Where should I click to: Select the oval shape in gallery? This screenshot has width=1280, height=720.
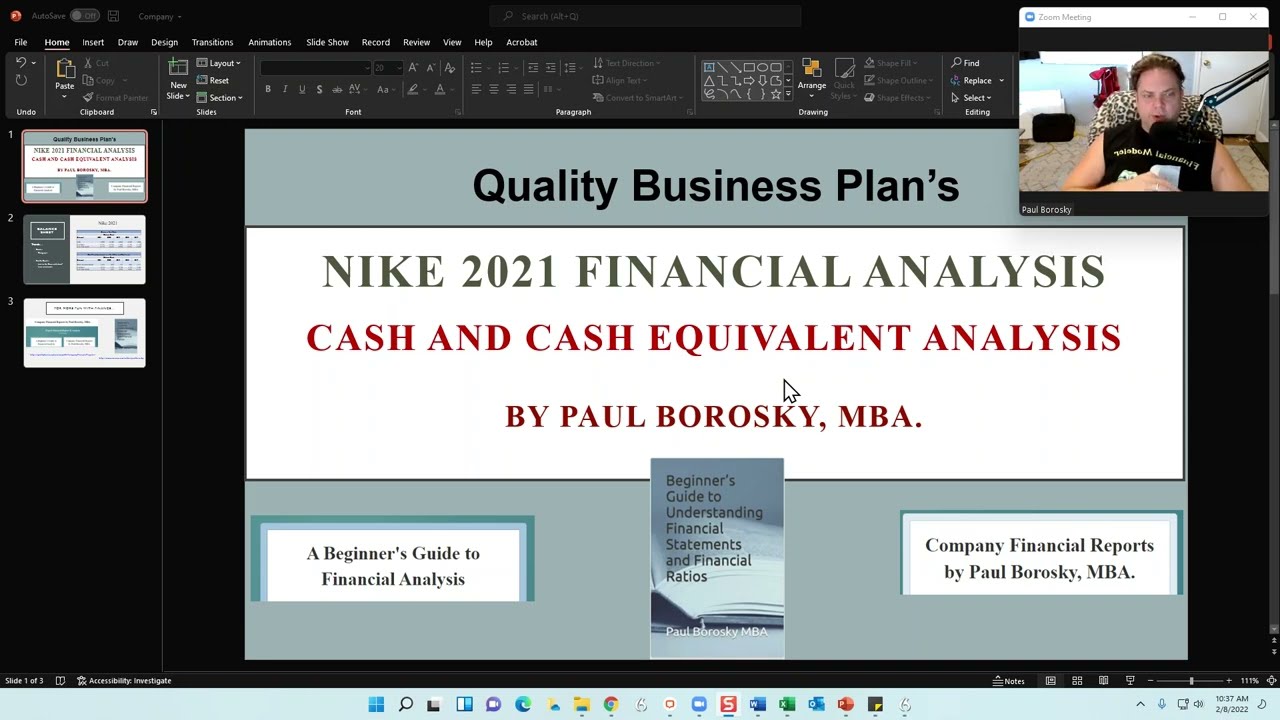(763, 67)
